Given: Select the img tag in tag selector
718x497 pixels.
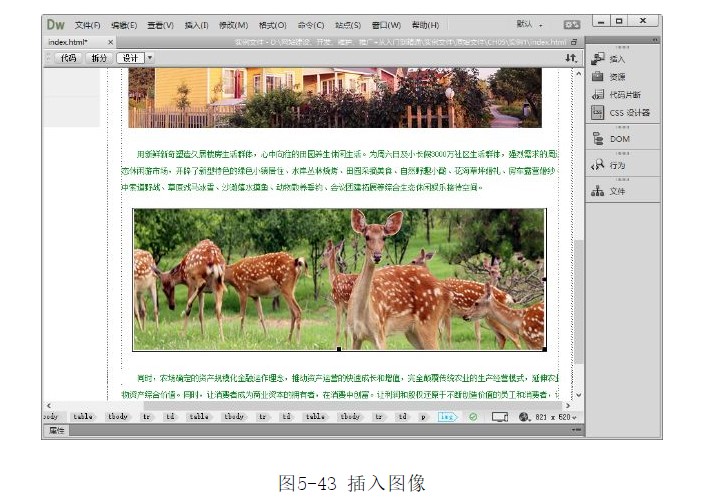Looking at the screenshot, I should tap(447, 416).
